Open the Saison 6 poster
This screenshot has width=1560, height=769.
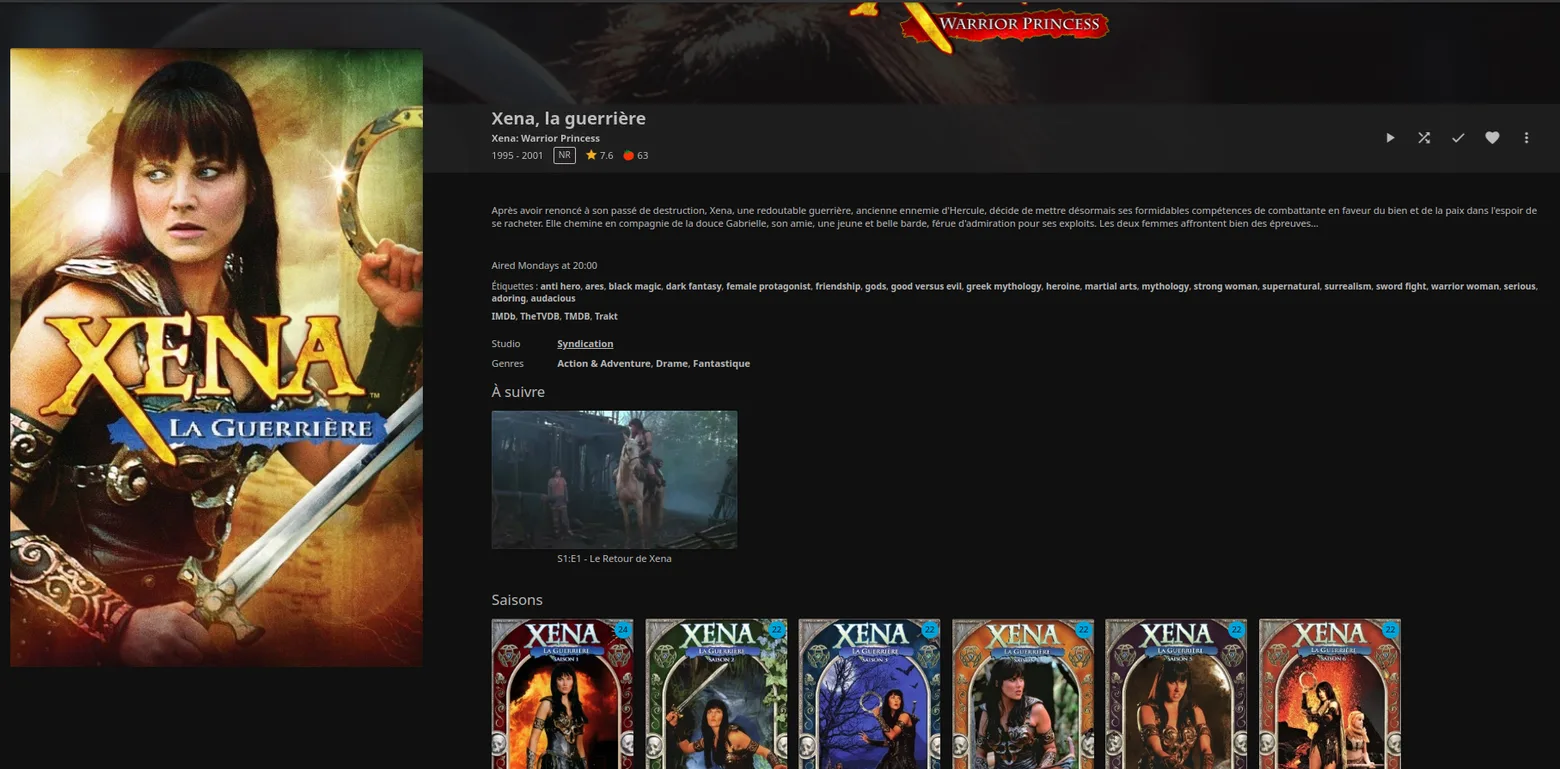coord(1330,694)
